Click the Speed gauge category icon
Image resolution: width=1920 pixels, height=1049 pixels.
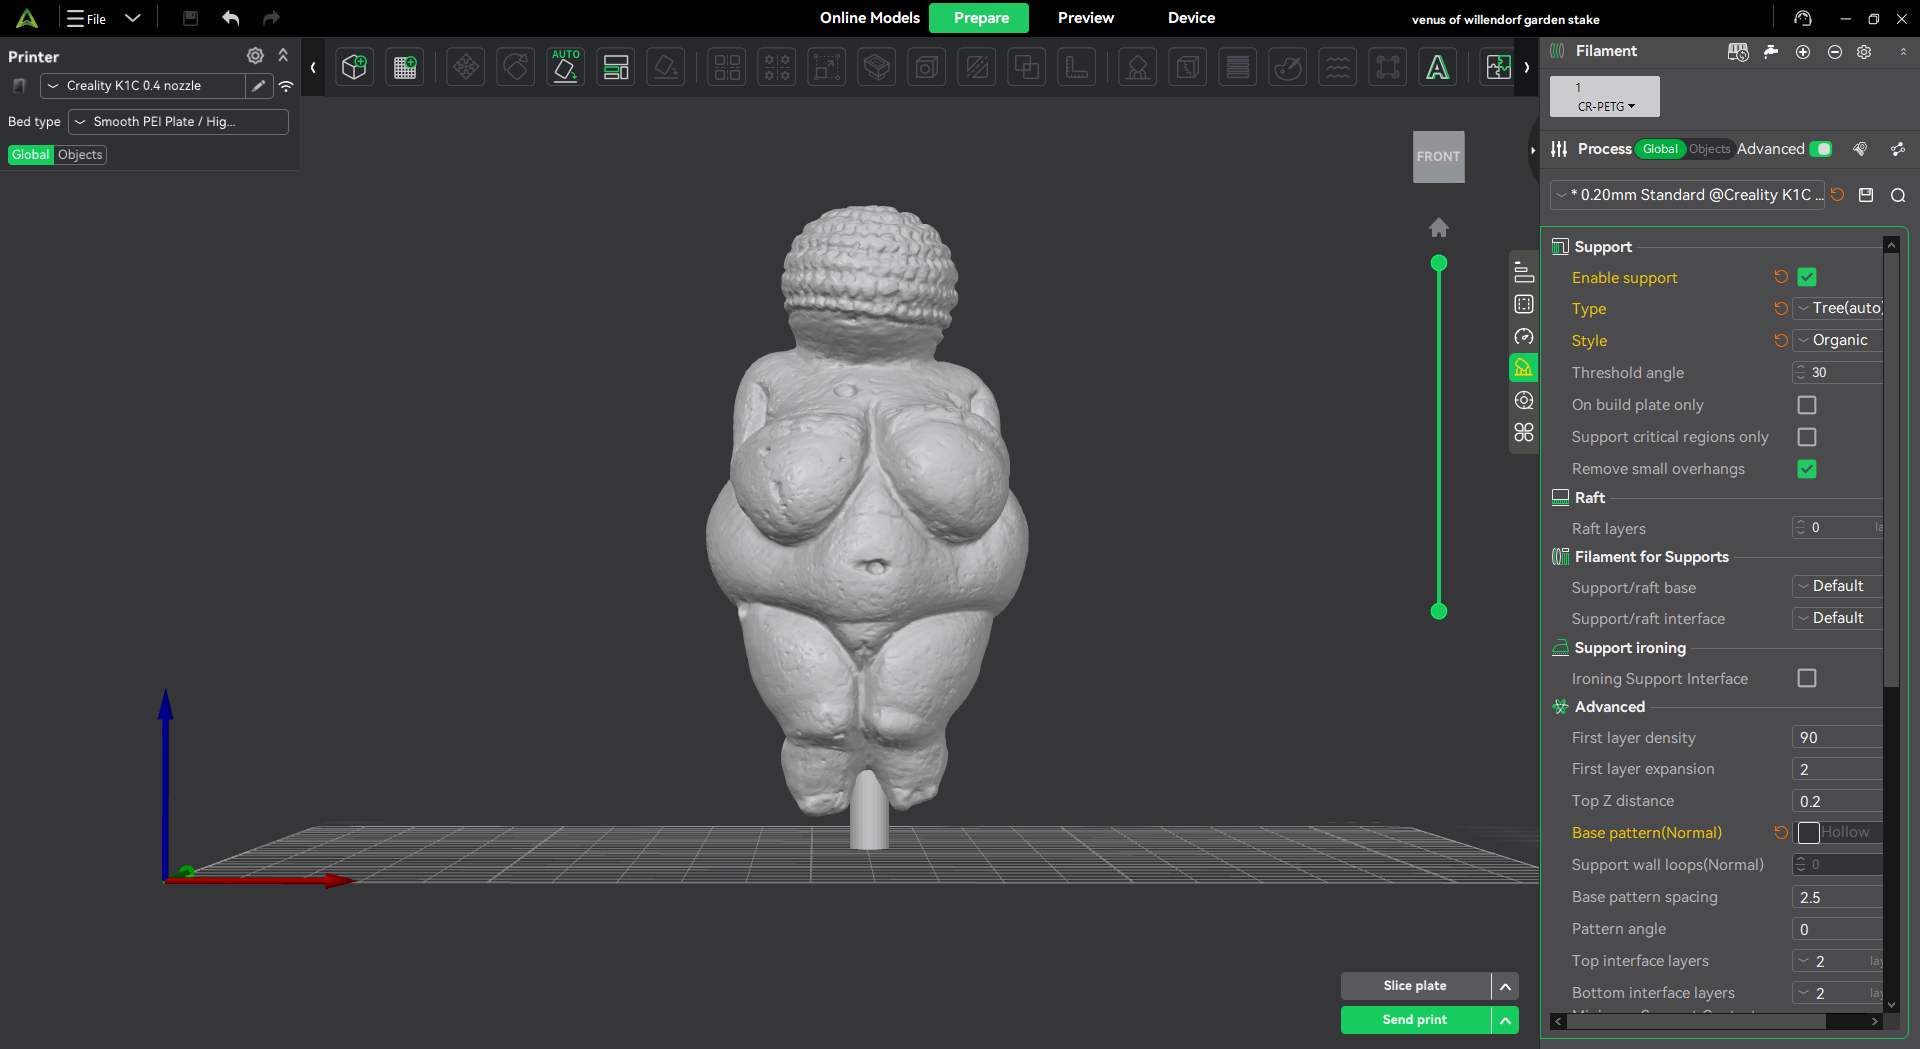pos(1524,336)
